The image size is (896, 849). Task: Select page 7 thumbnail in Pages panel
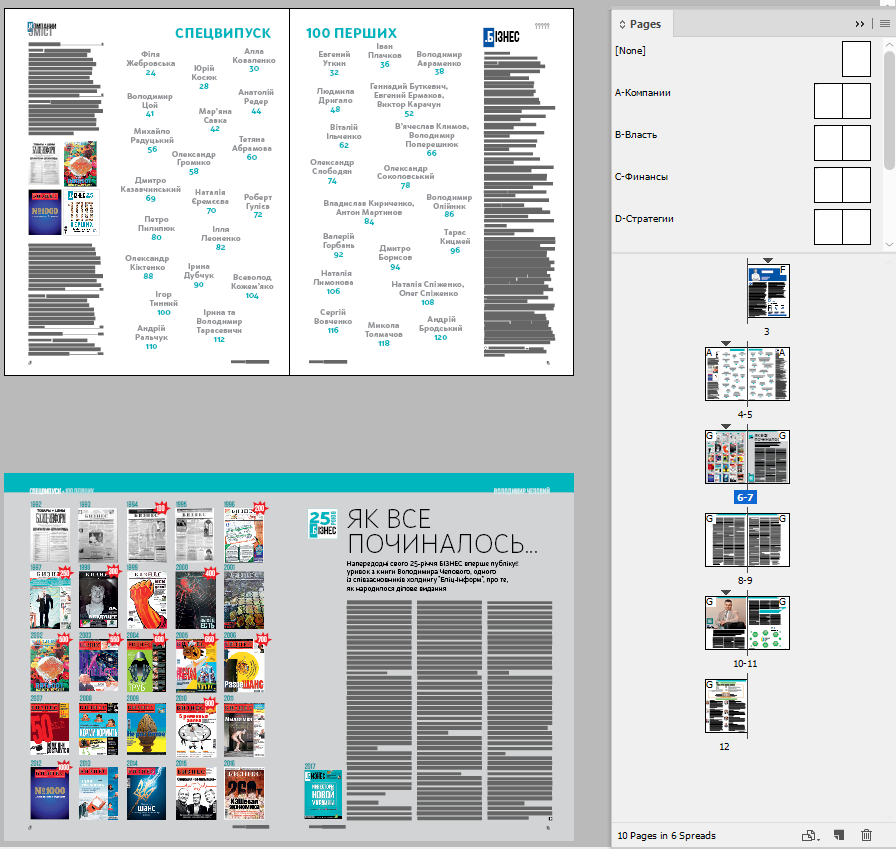pyautogui.click(x=769, y=457)
